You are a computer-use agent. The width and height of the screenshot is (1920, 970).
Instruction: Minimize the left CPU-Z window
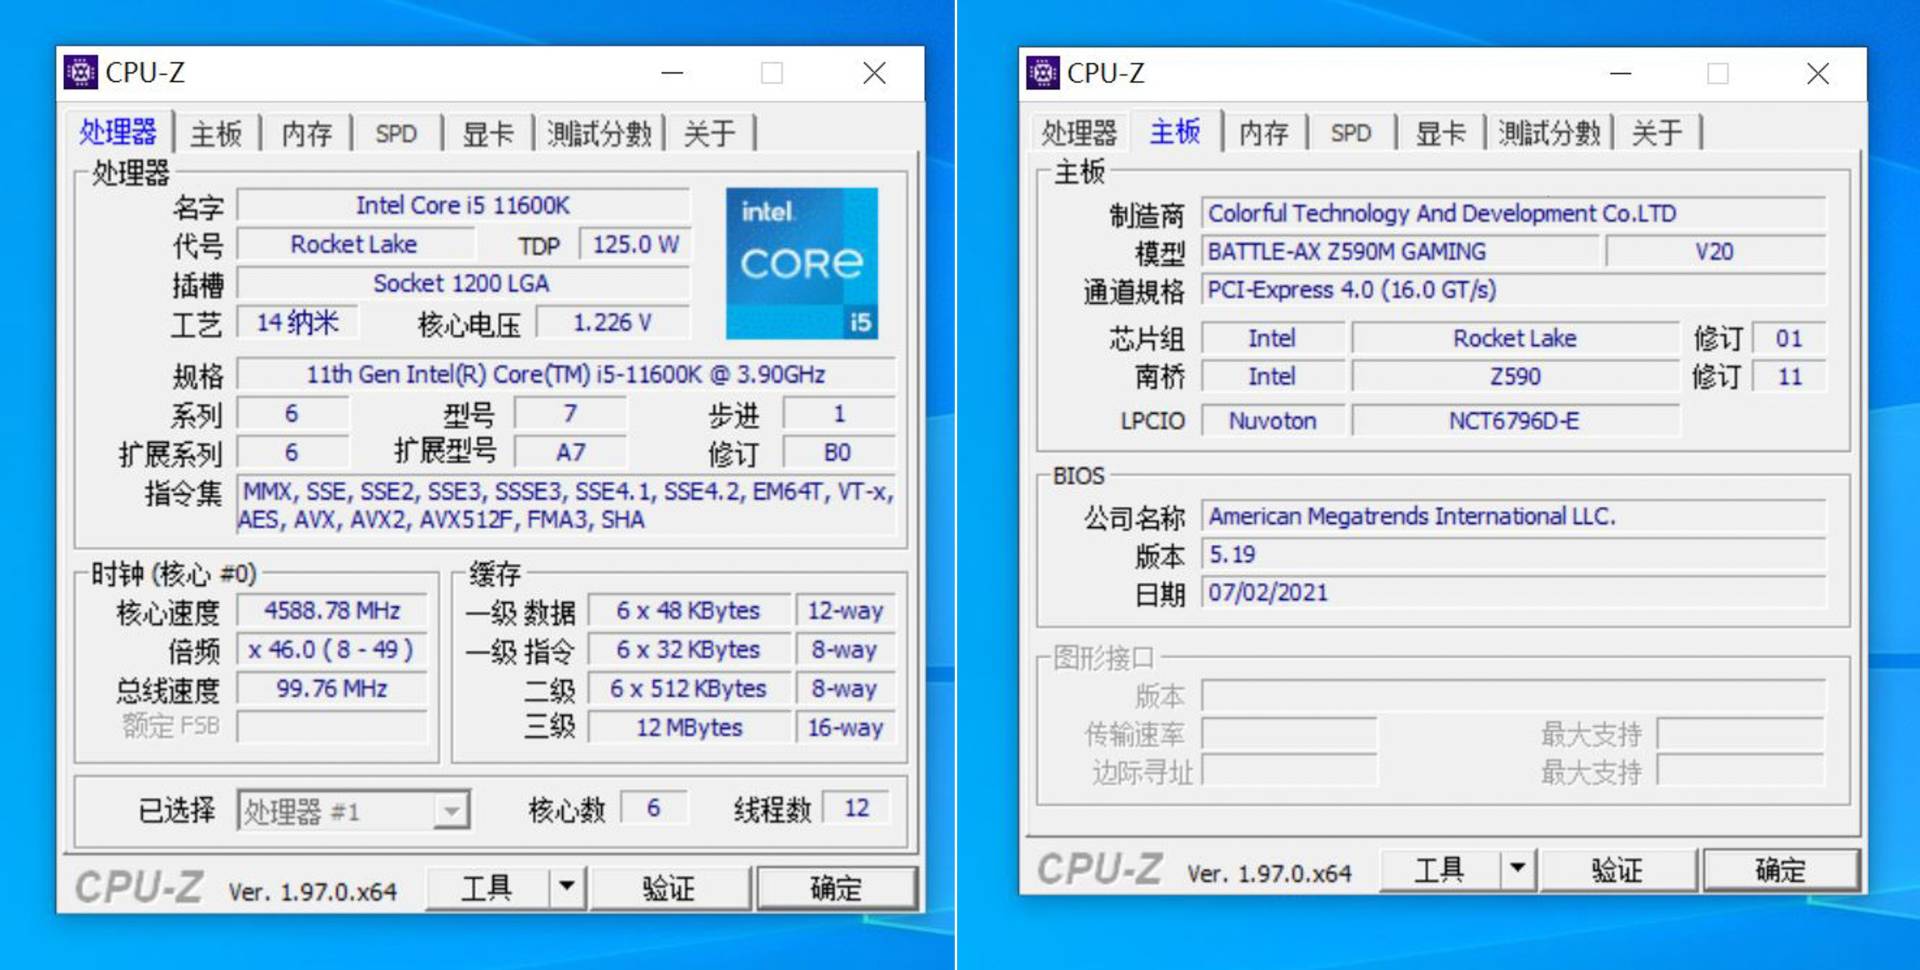tap(672, 73)
